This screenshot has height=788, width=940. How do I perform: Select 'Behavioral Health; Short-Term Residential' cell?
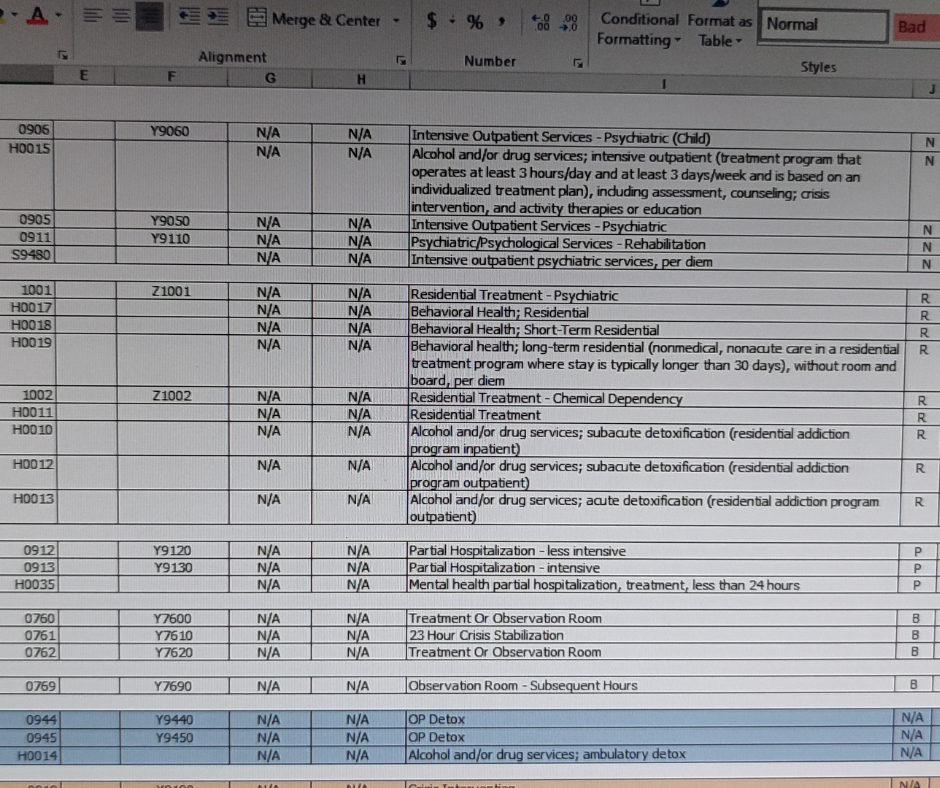656,330
